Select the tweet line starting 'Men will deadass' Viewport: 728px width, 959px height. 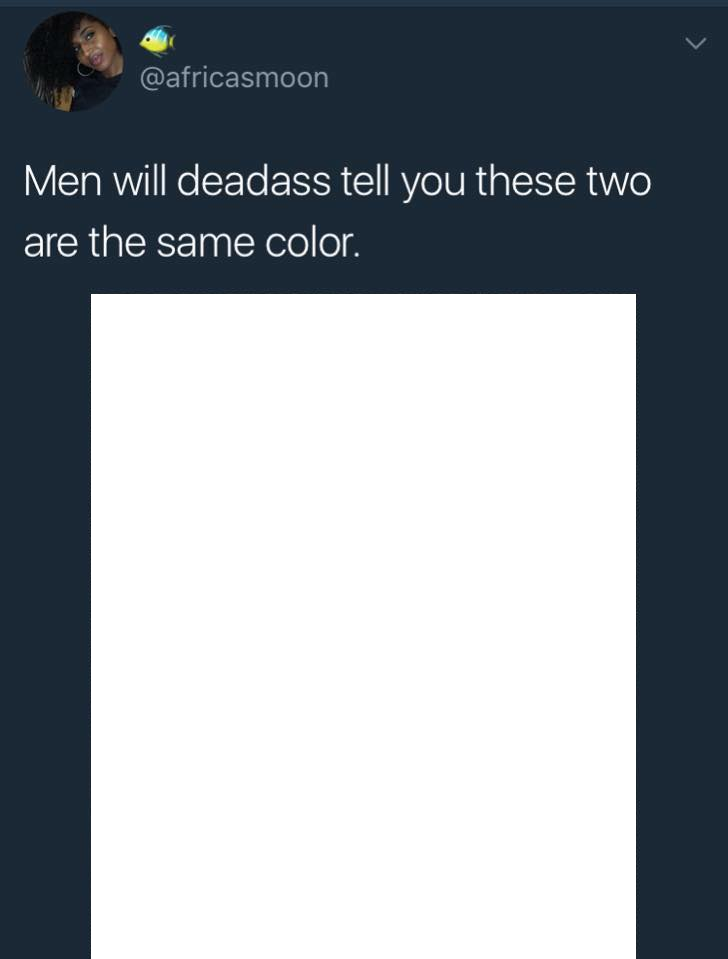pyautogui.click(x=338, y=182)
